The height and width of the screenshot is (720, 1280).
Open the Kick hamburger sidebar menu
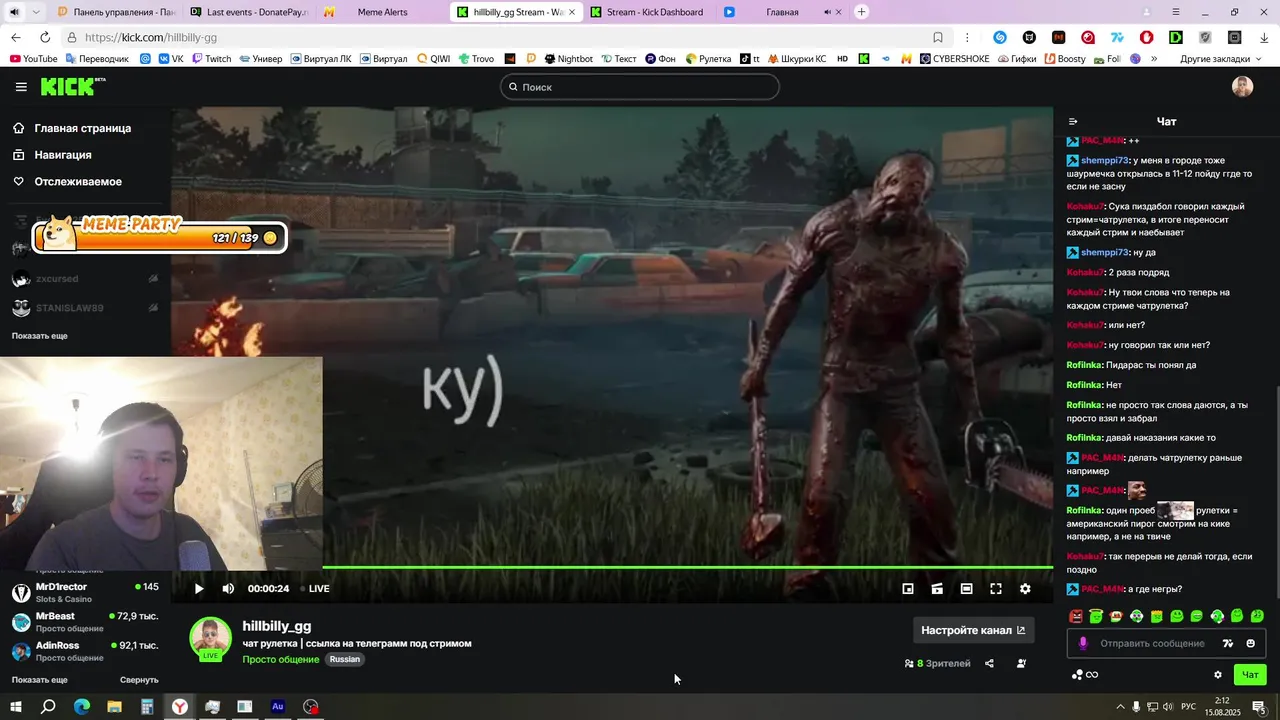coord(21,87)
